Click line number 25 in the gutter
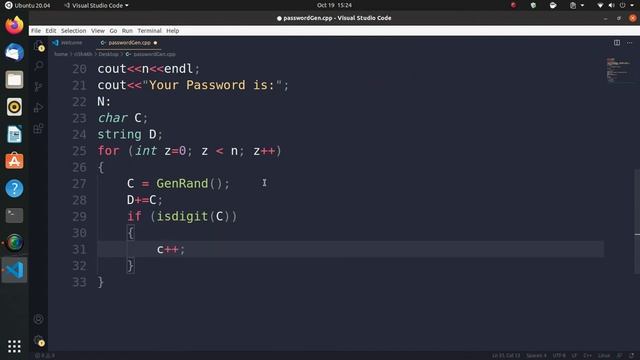The width and height of the screenshot is (640, 360). point(79,151)
